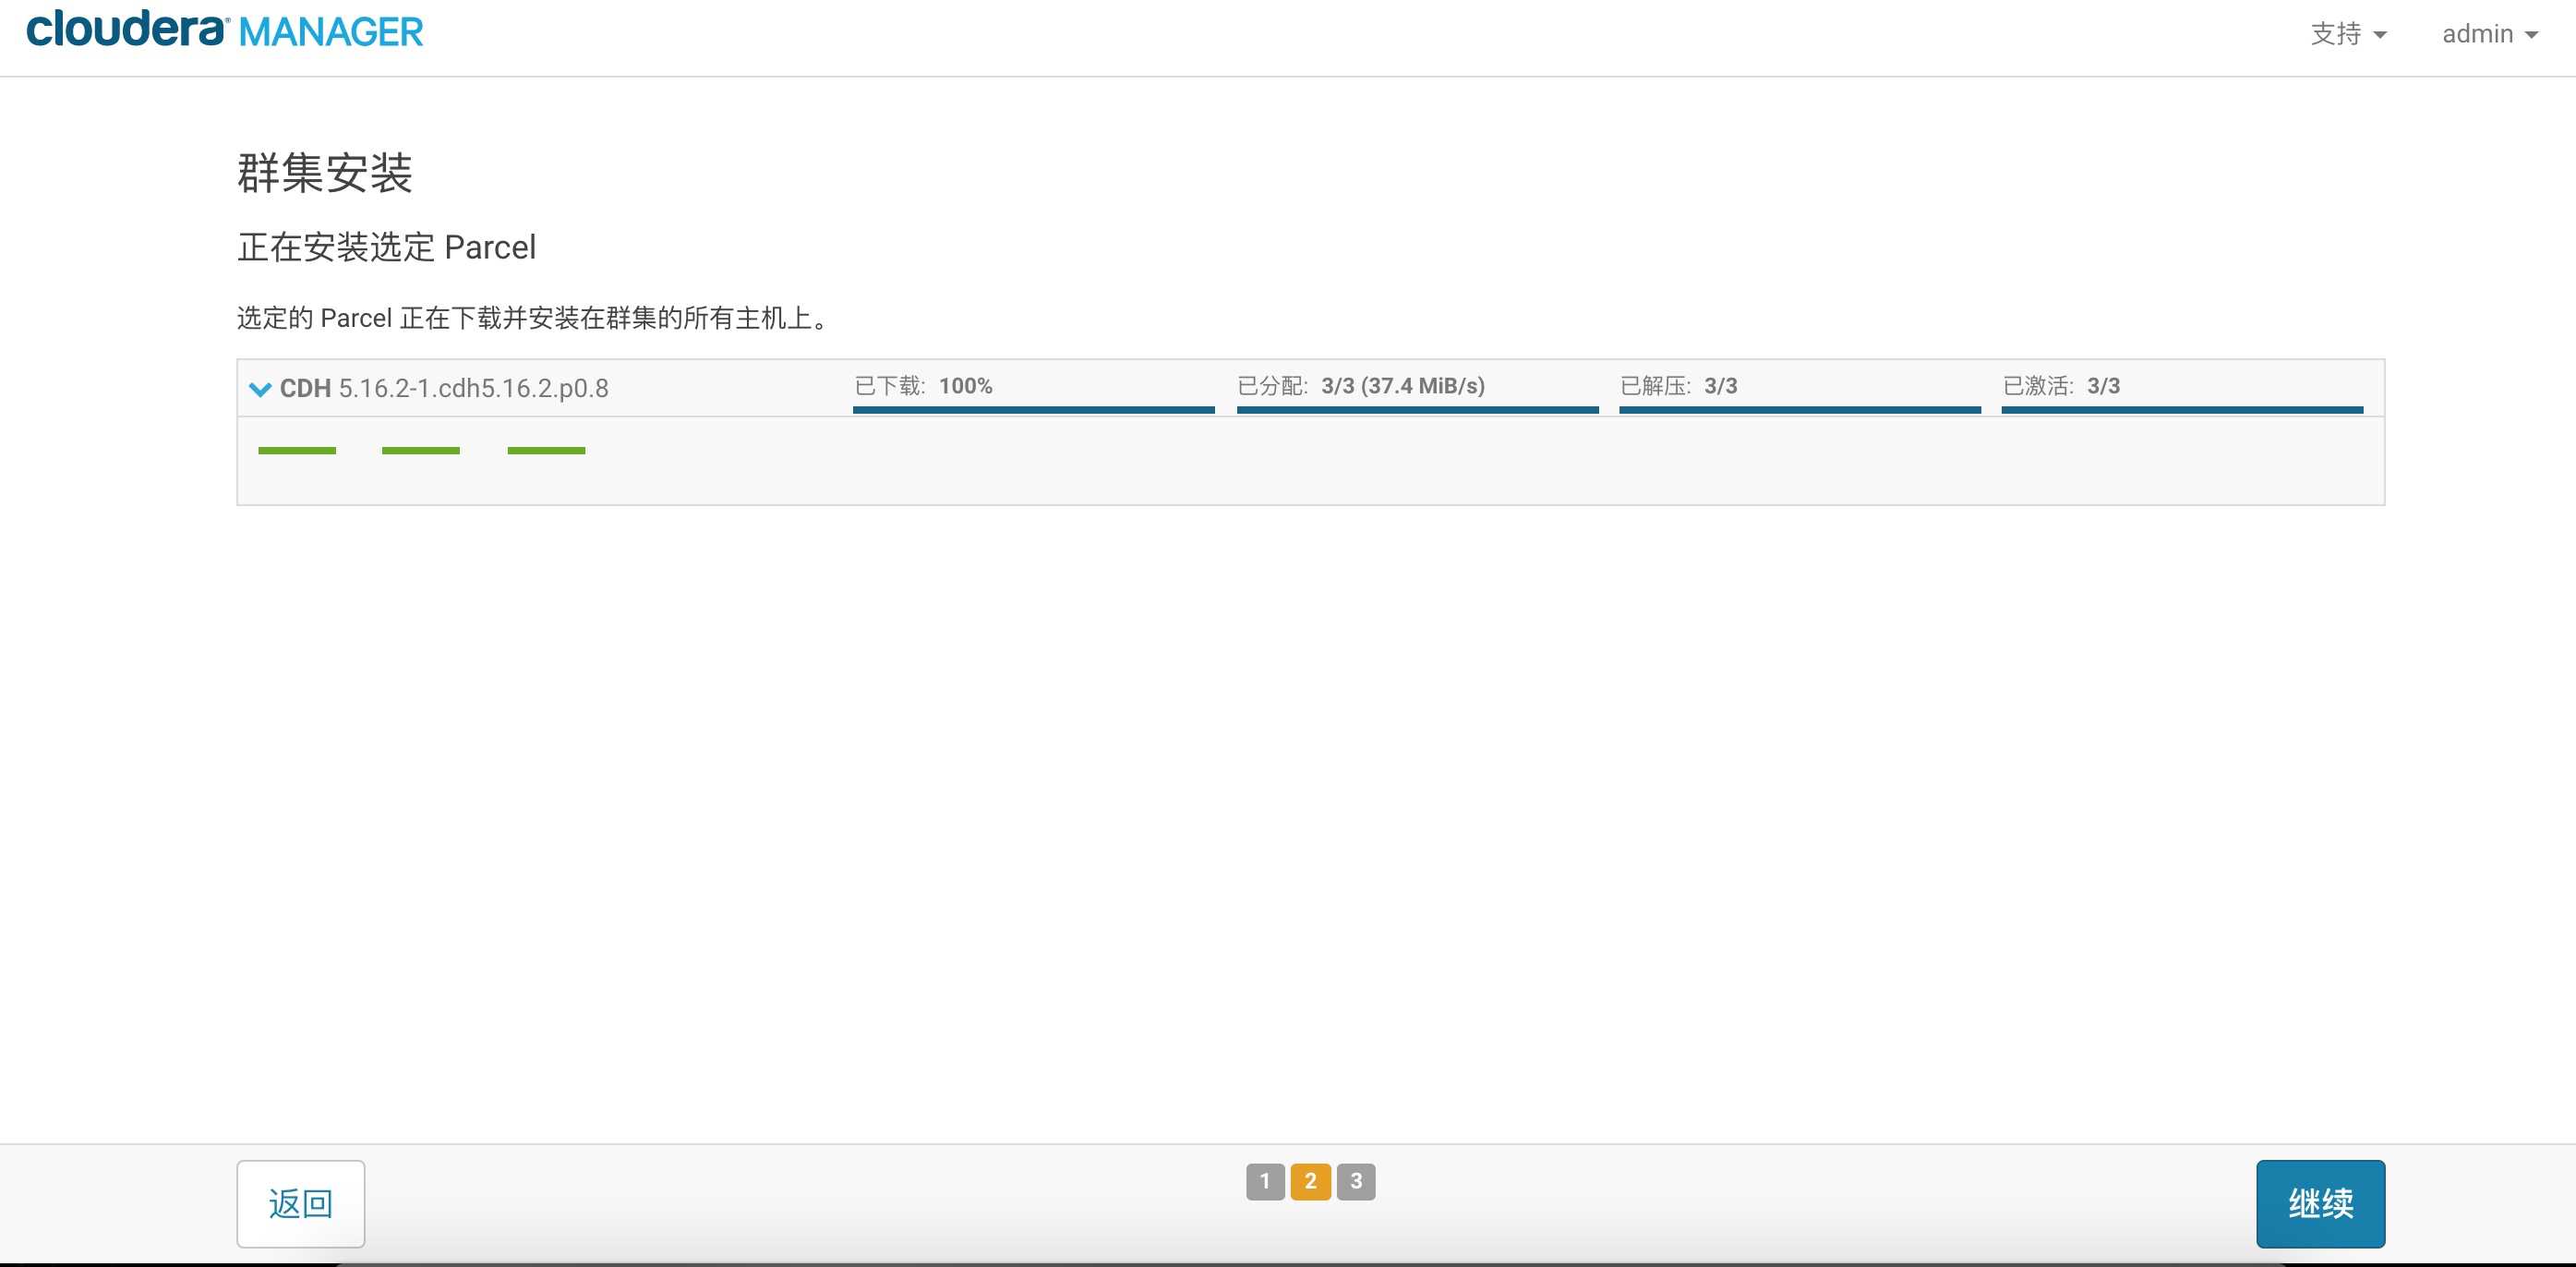The width and height of the screenshot is (2576, 1267).
Task: Jump to wizard step 3
Action: (x=1356, y=1181)
